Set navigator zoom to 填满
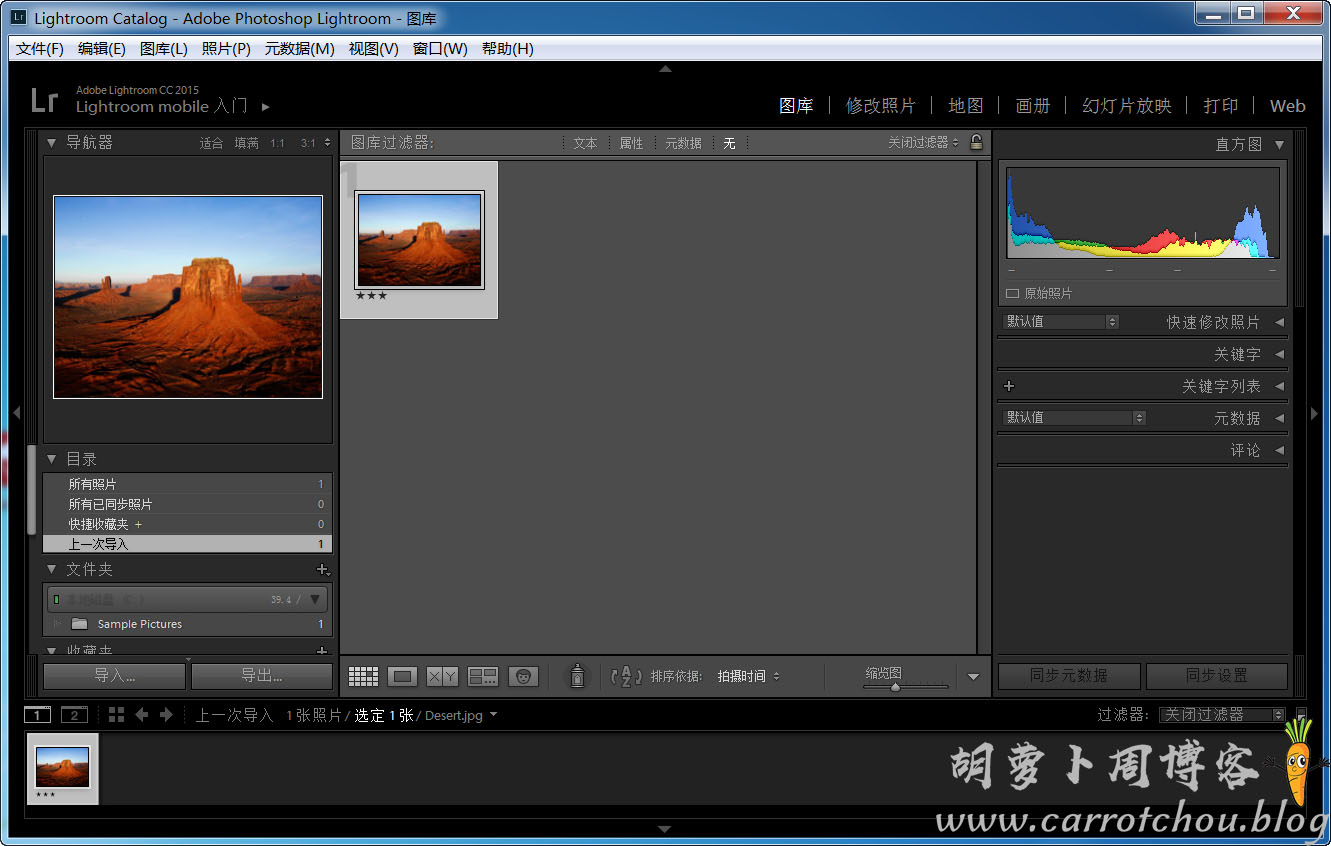This screenshot has width=1331, height=846. click(x=246, y=143)
